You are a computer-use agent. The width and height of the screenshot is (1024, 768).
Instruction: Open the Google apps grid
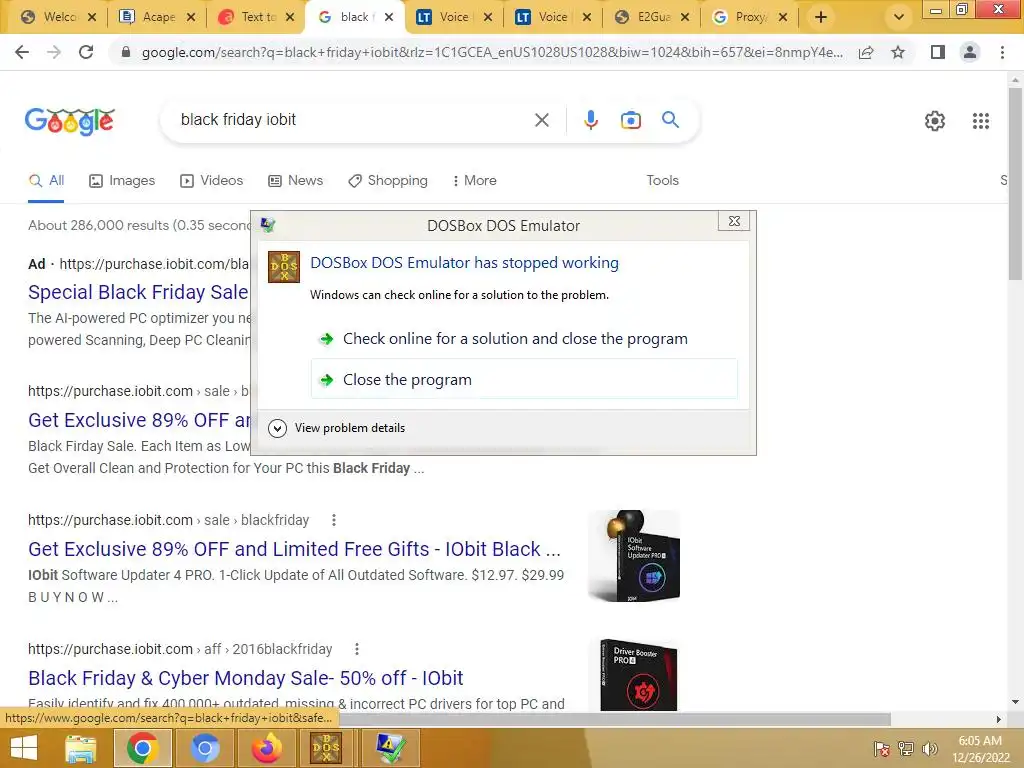[980, 121]
